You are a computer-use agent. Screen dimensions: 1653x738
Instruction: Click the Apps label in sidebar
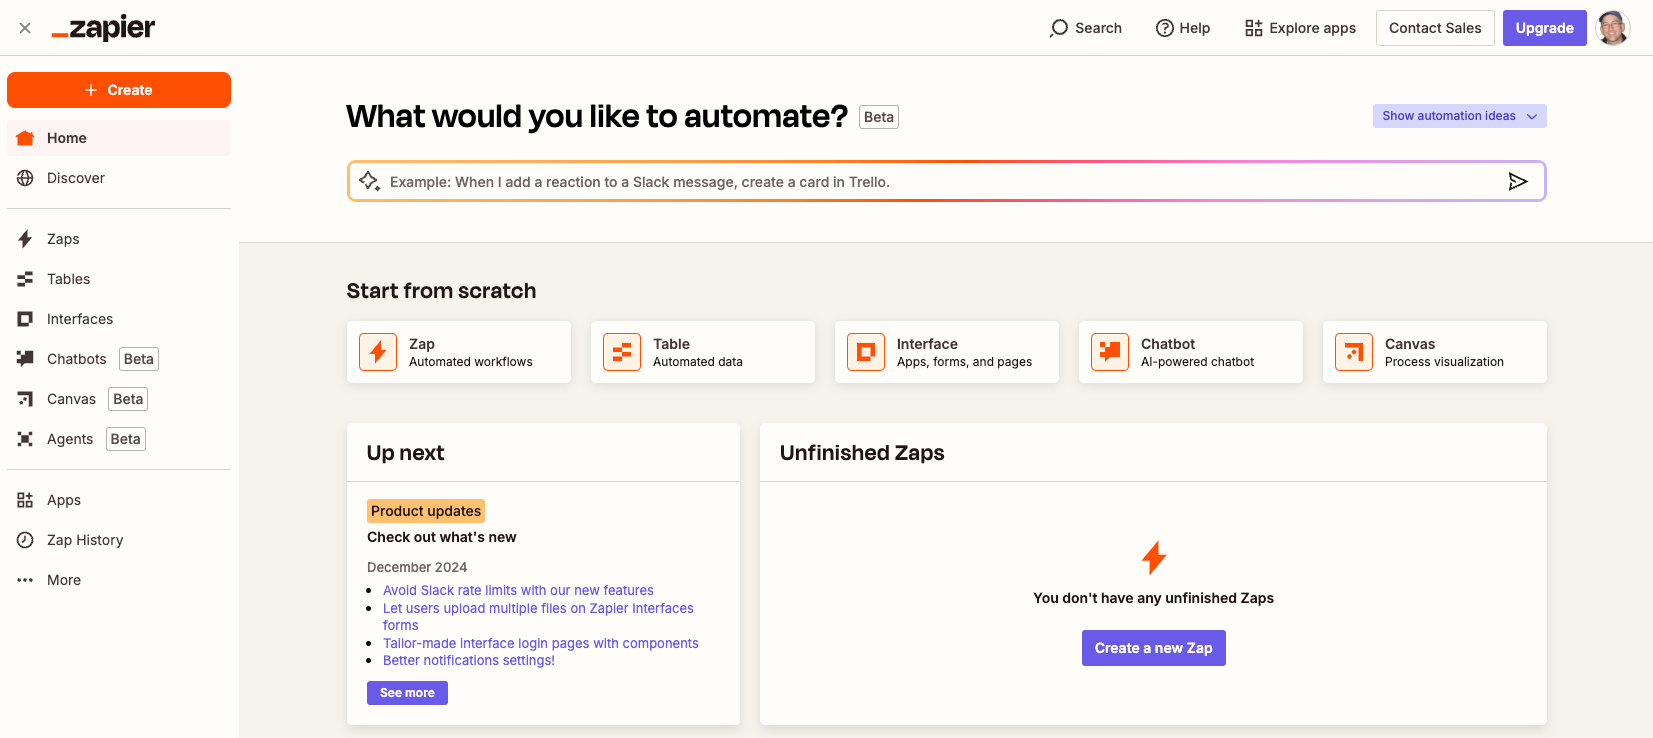click(64, 500)
